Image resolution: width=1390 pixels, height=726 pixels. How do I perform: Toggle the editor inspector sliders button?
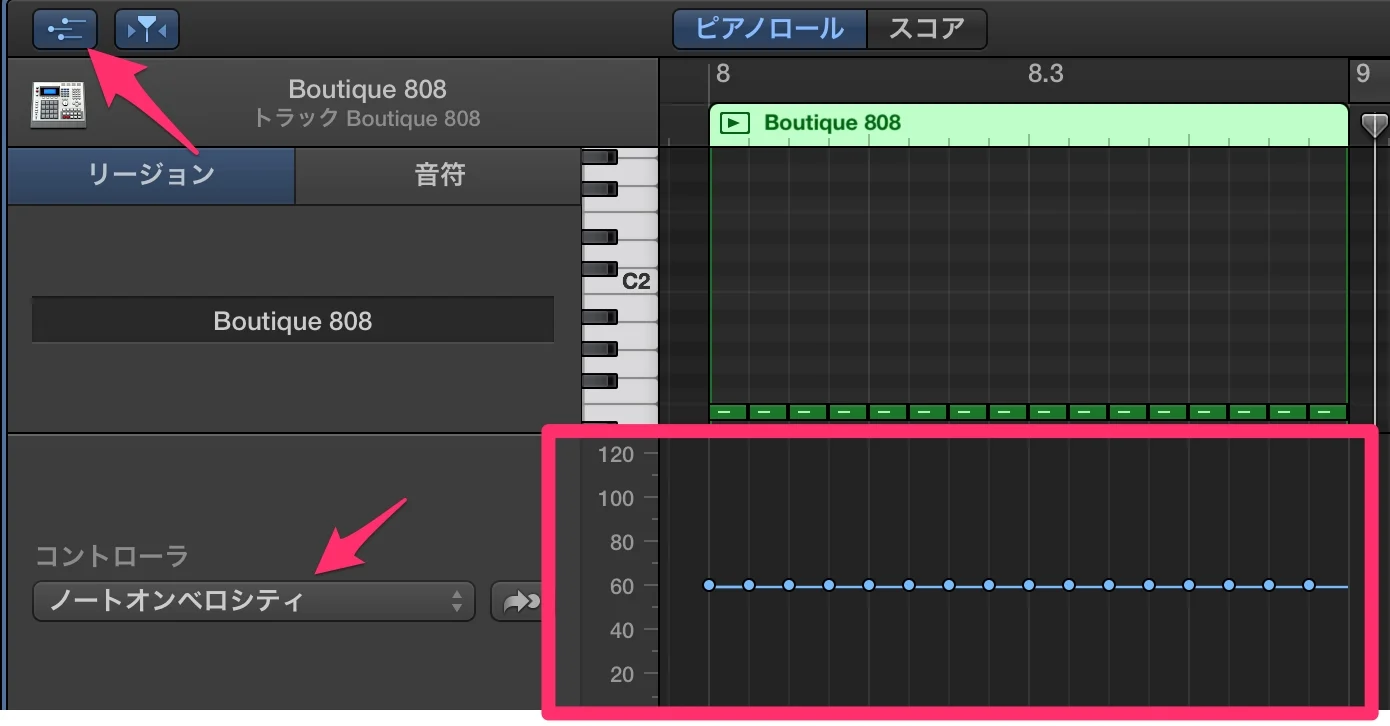[x=65, y=29]
